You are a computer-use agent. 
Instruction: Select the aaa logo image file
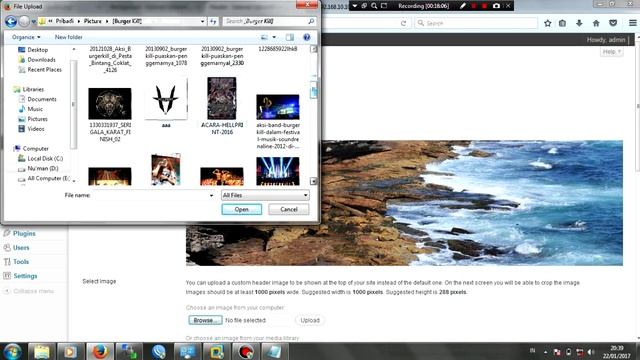tap(166, 103)
